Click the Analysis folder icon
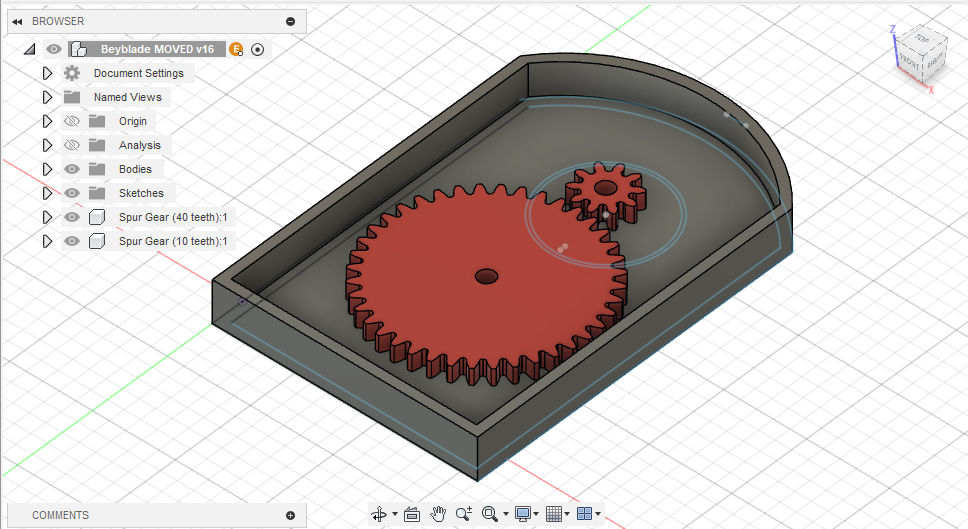968x529 pixels. pyautogui.click(x=97, y=146)
